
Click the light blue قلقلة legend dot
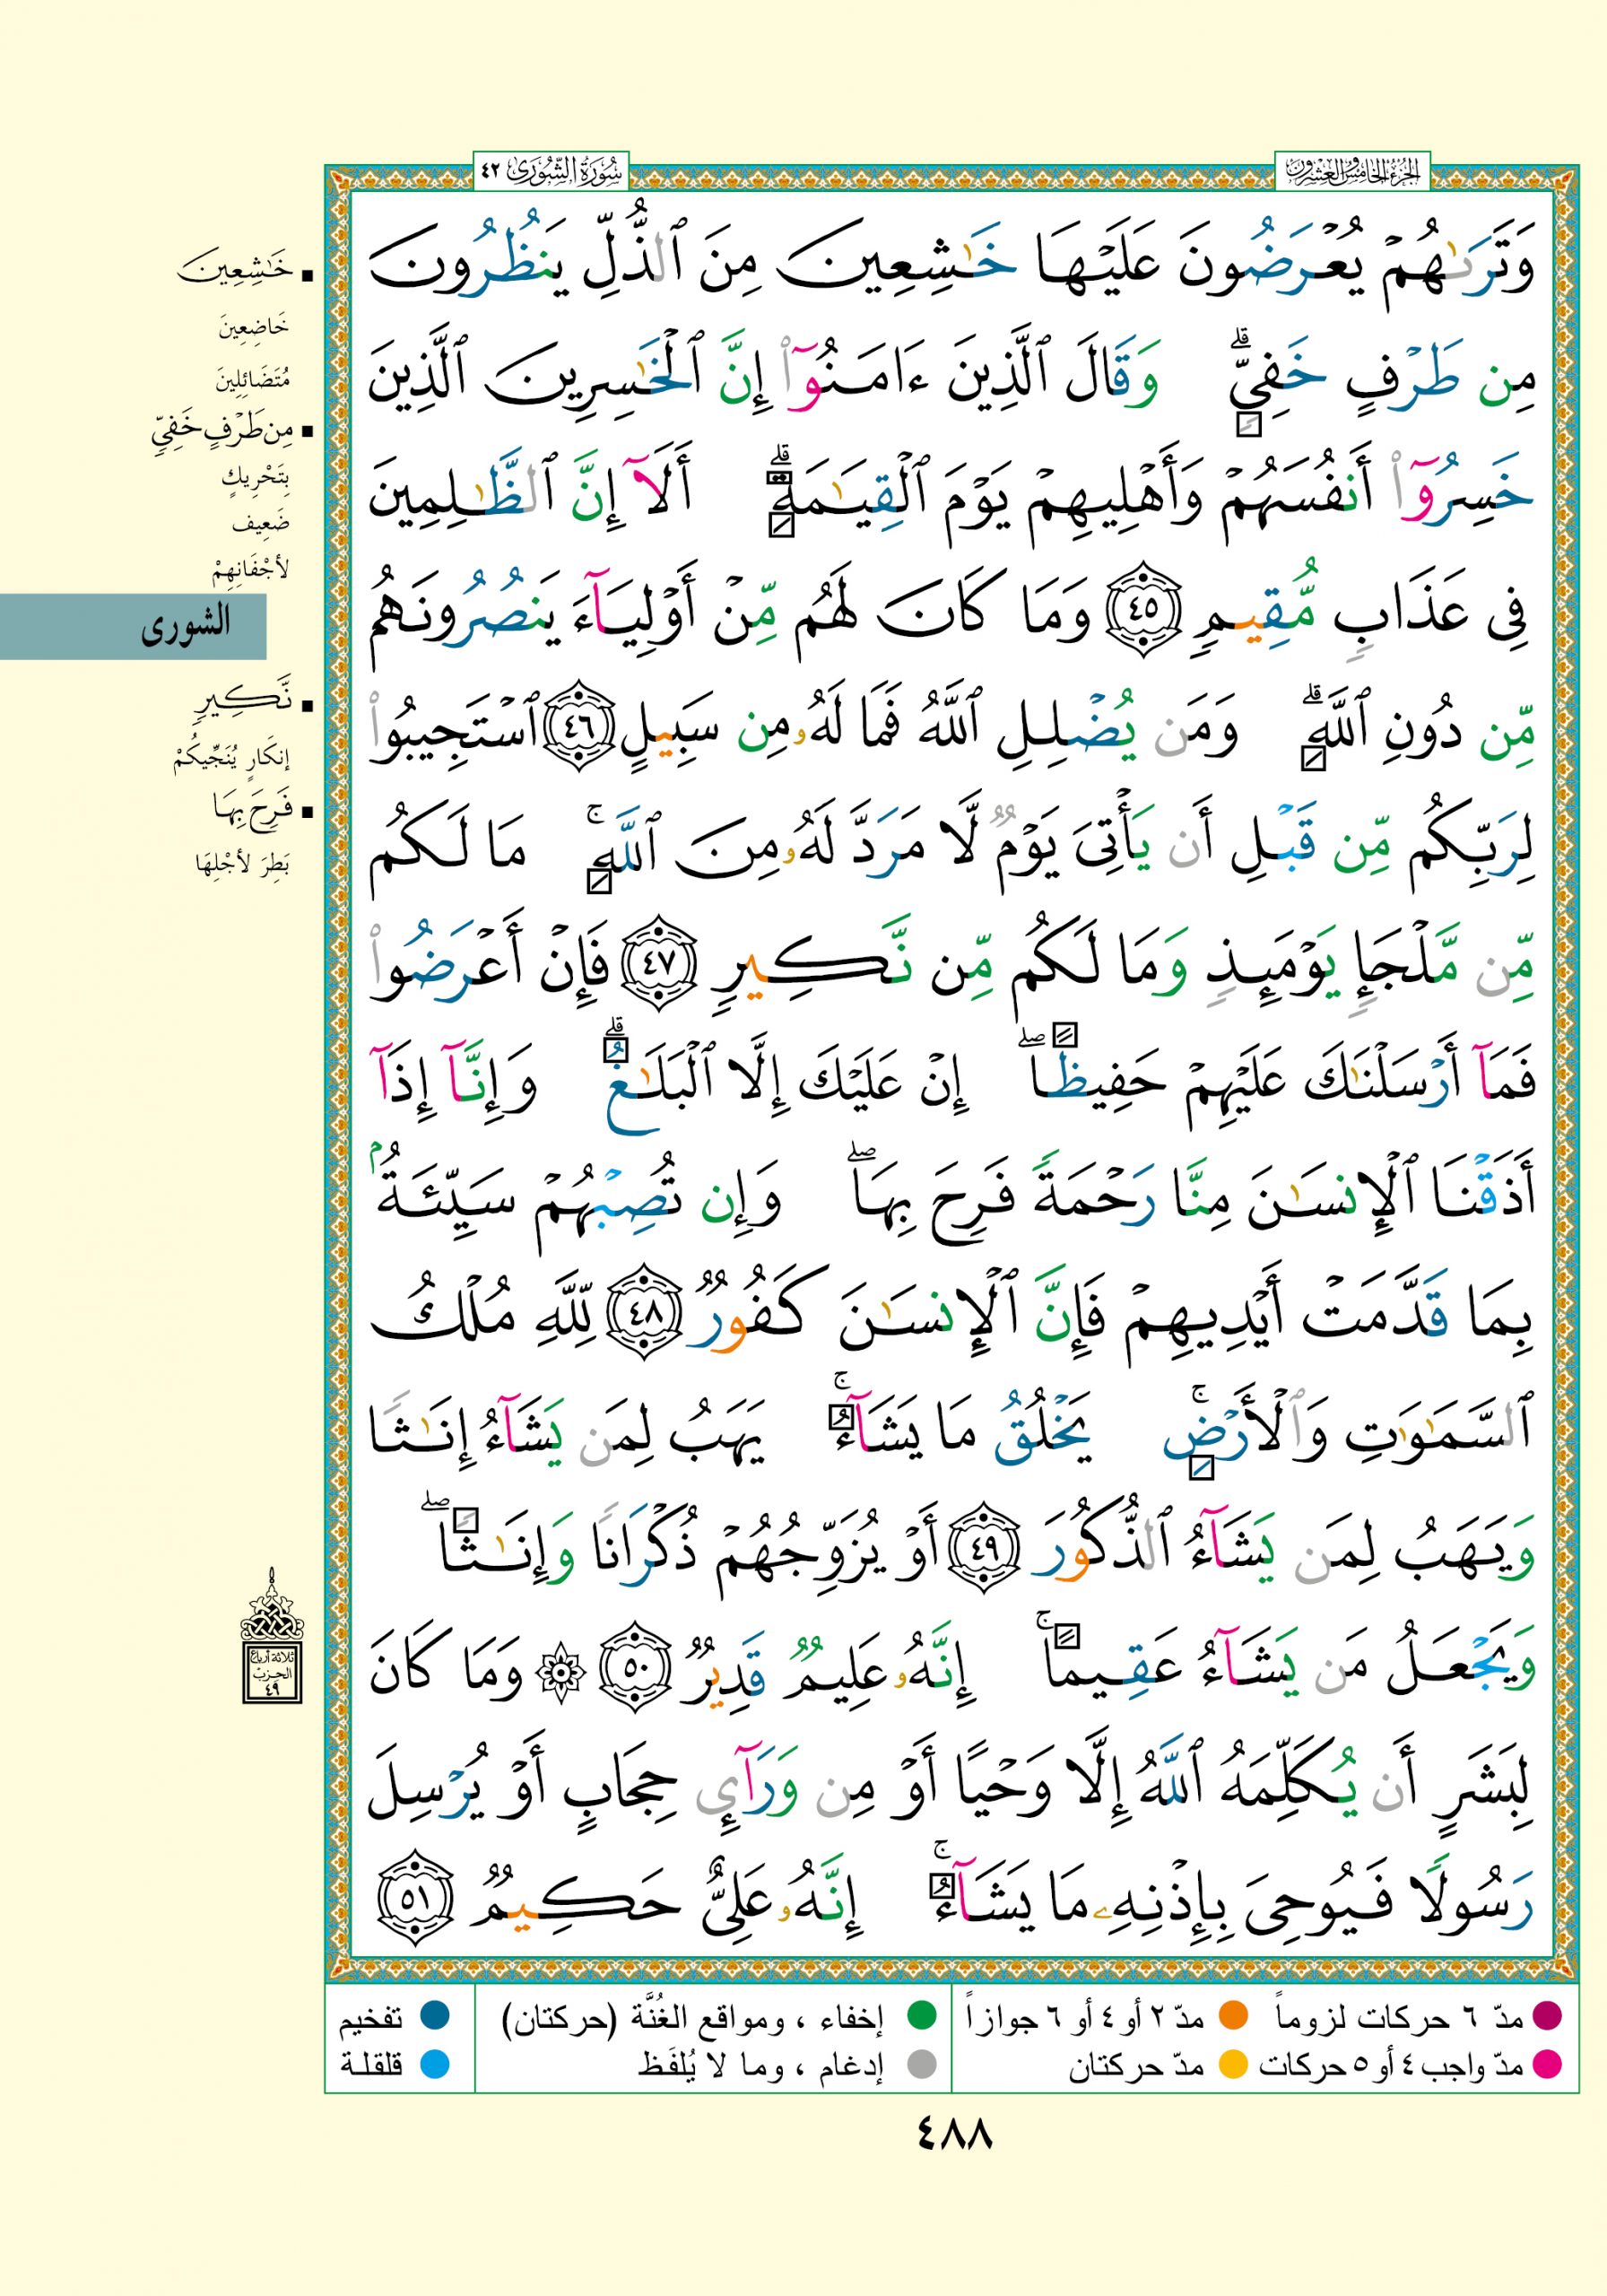tap(435, 2063)
